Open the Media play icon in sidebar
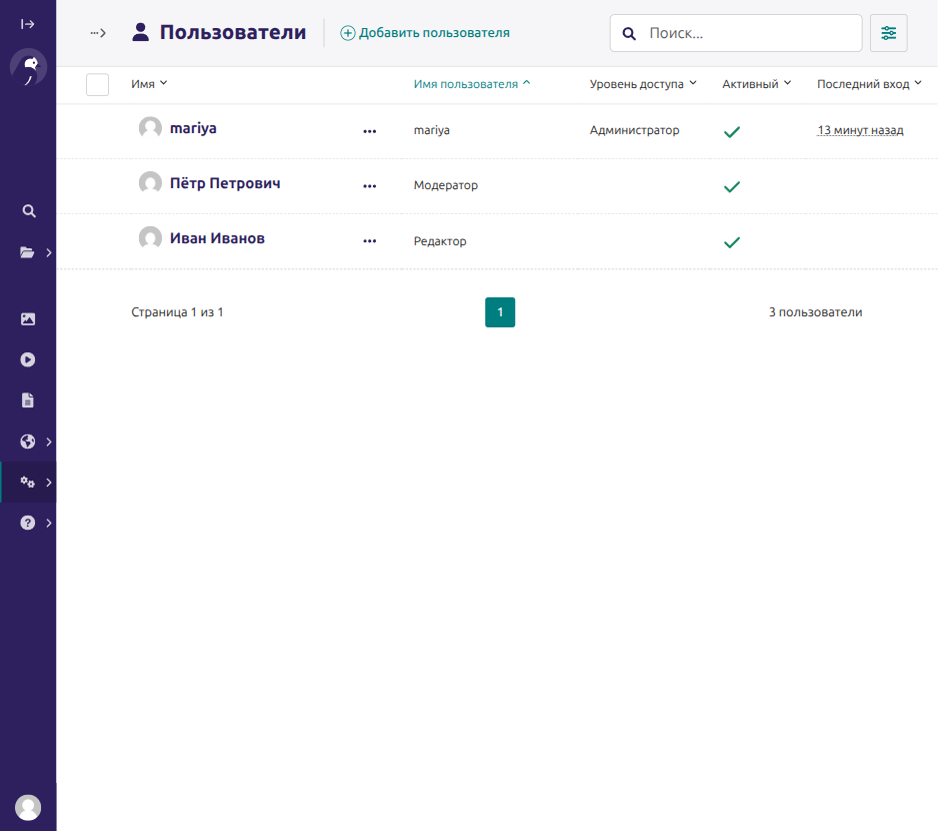 tap(28, 360)
